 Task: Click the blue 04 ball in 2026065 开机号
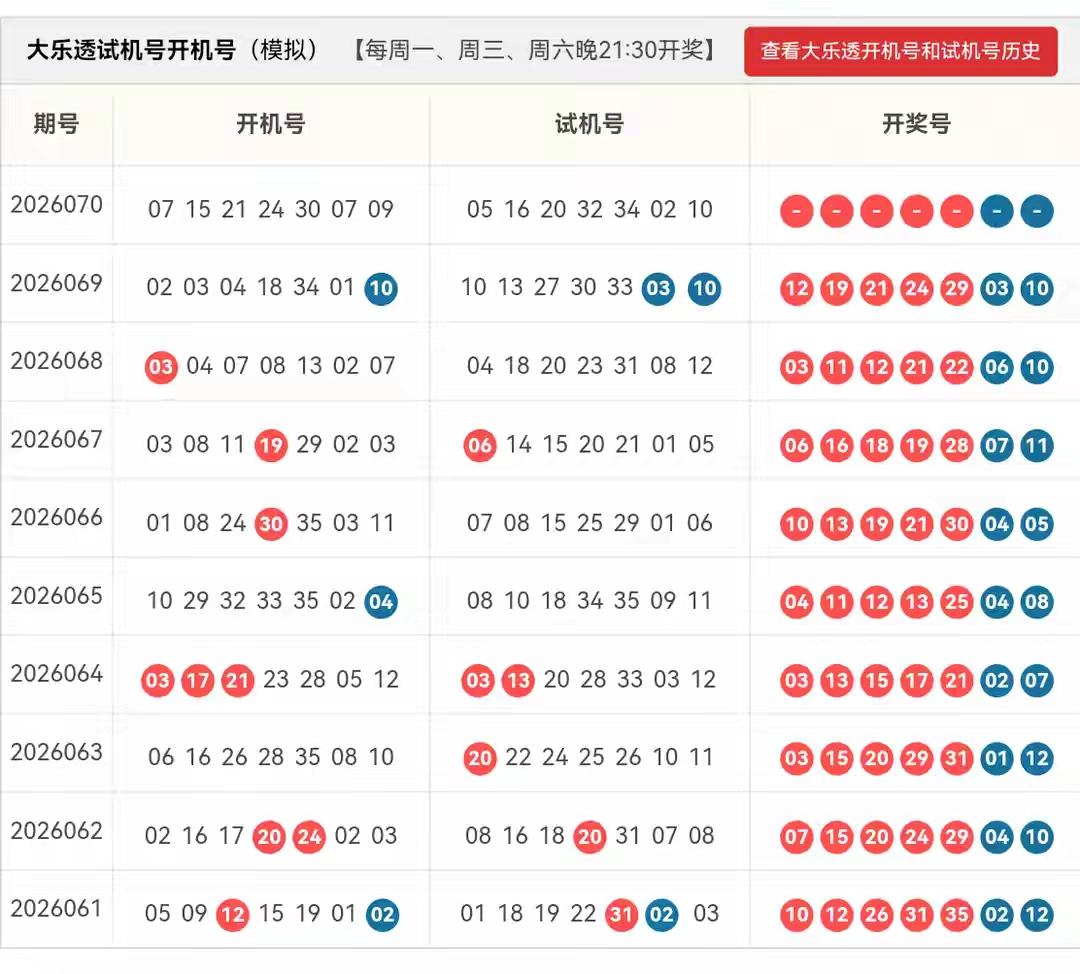[x=381, y=602]
